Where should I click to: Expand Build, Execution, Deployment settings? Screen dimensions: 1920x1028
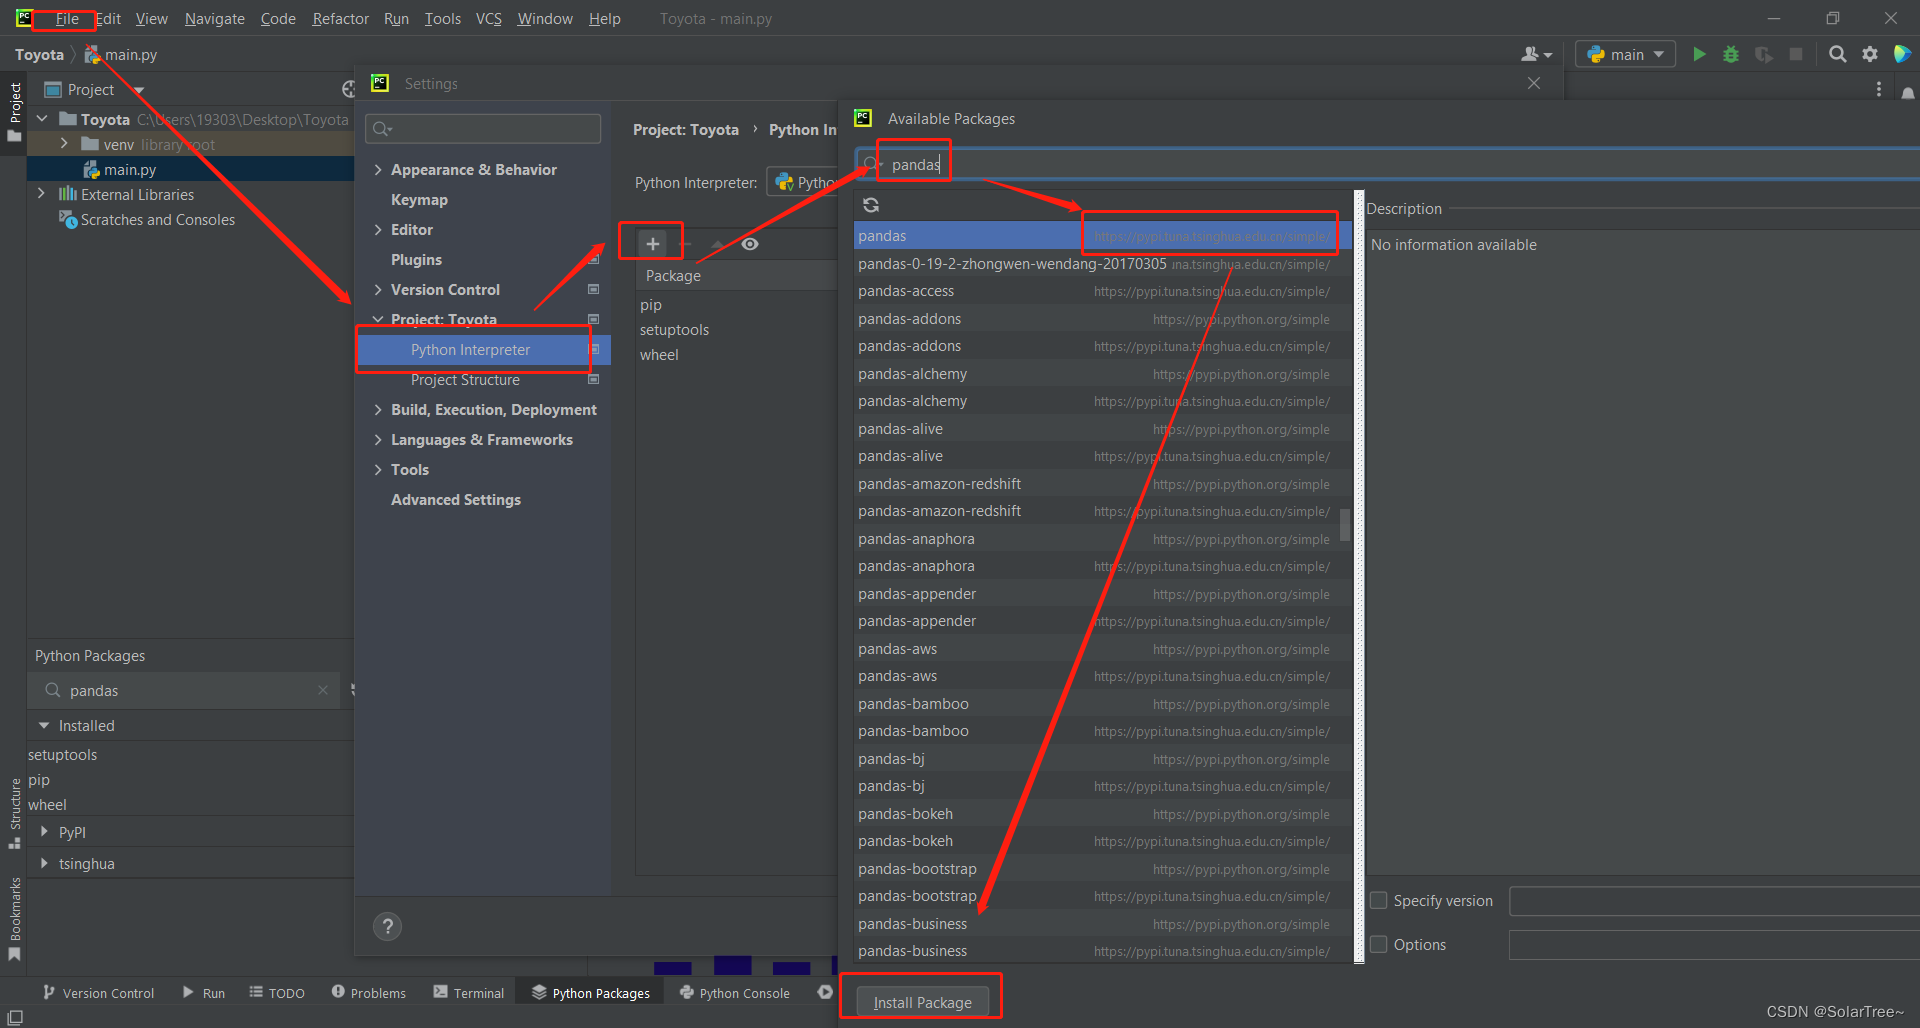tap(378, 410)
